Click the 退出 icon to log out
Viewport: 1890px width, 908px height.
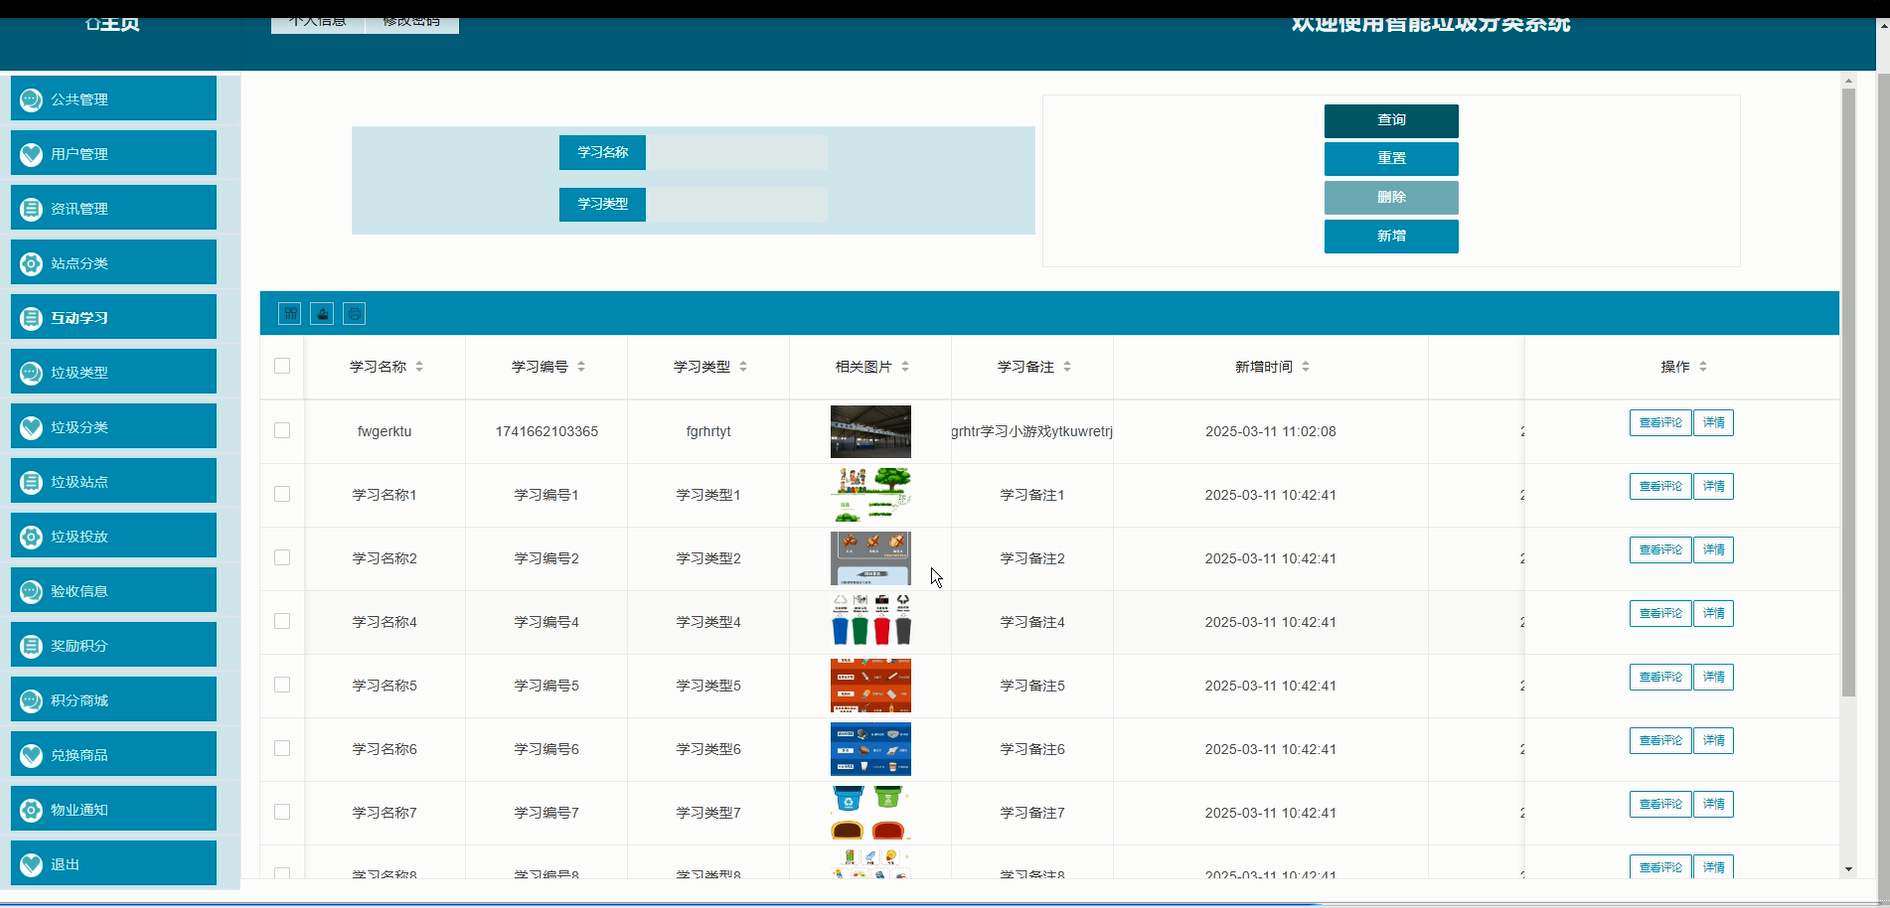pos(29,864)
